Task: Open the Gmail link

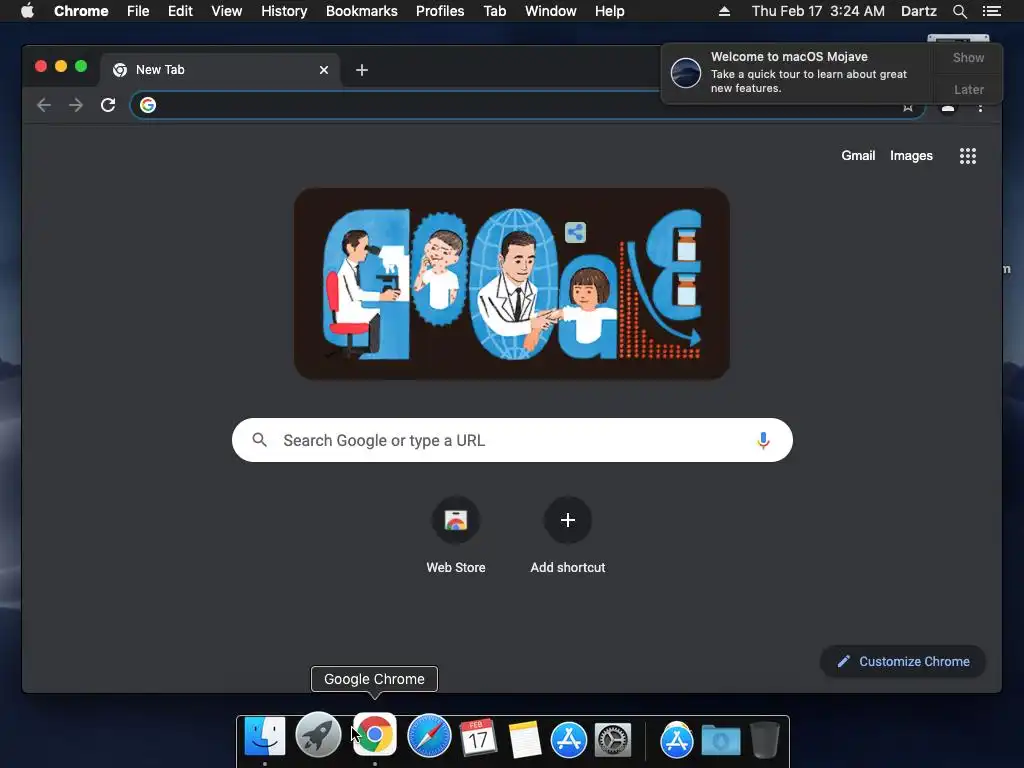Action: 858,155
